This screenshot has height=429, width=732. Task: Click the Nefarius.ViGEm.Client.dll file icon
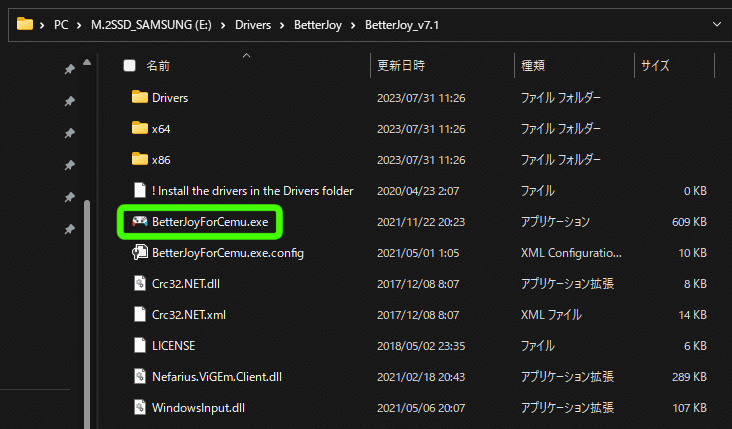(140, 376)
